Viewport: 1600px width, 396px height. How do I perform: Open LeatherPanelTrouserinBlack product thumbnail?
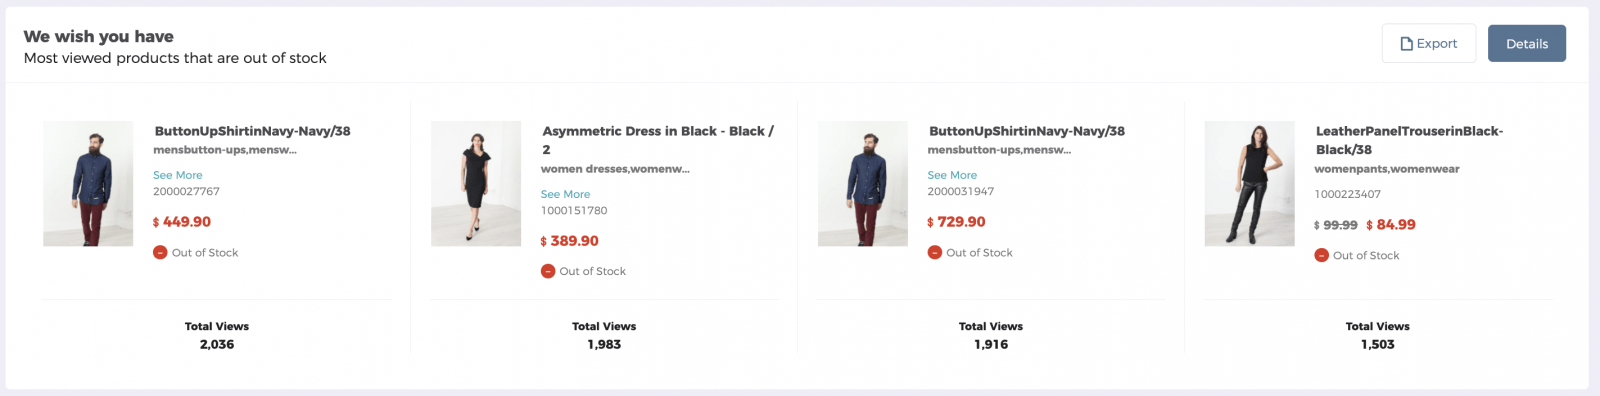1250,184
